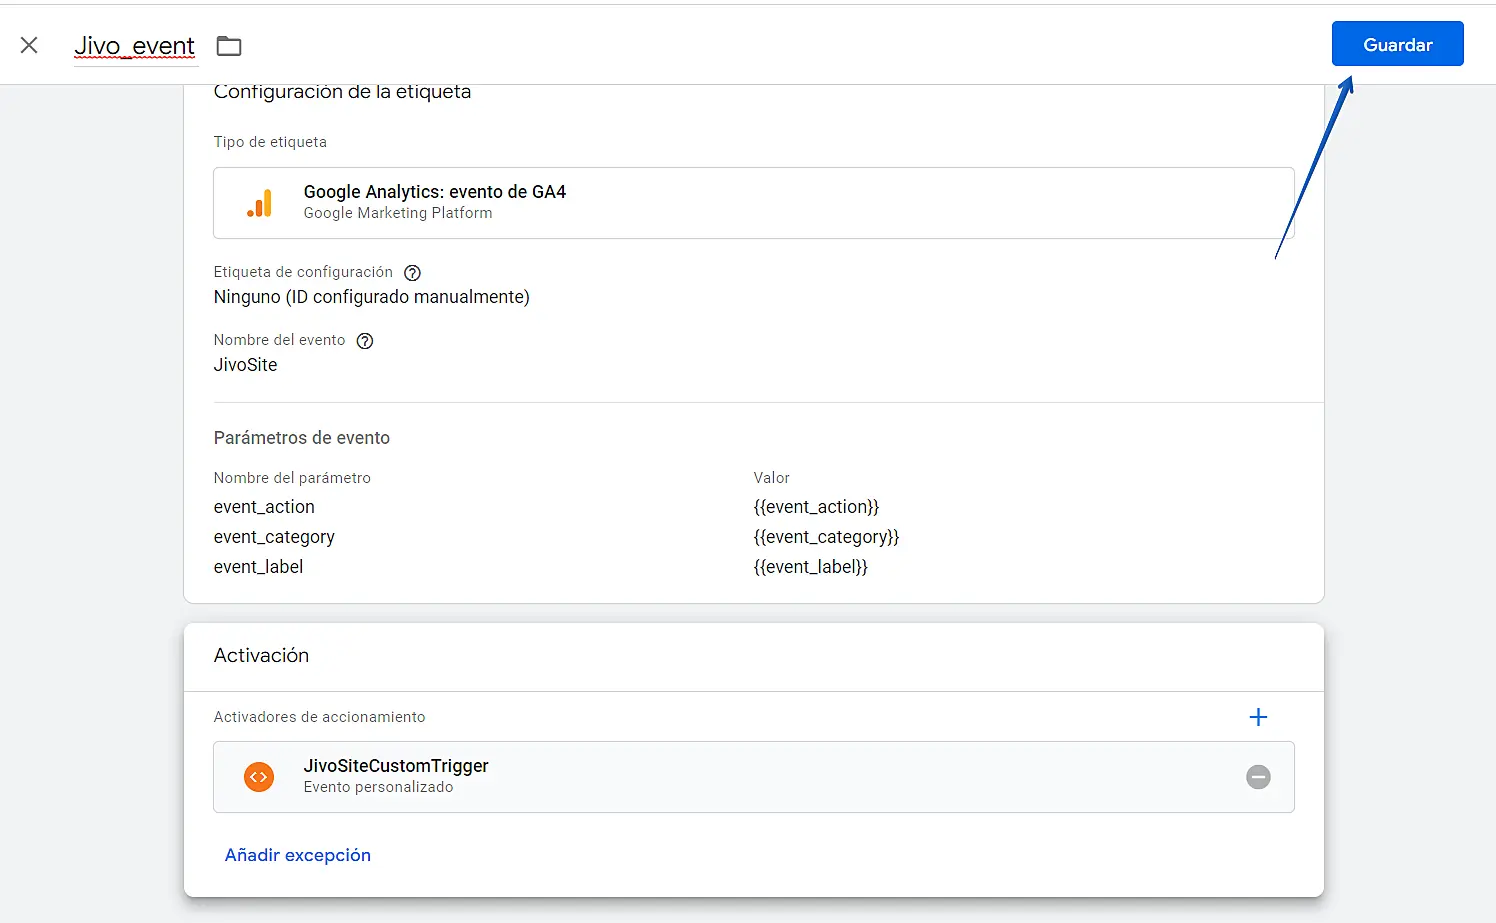Click the JivoSite event name value

(245, 365)
